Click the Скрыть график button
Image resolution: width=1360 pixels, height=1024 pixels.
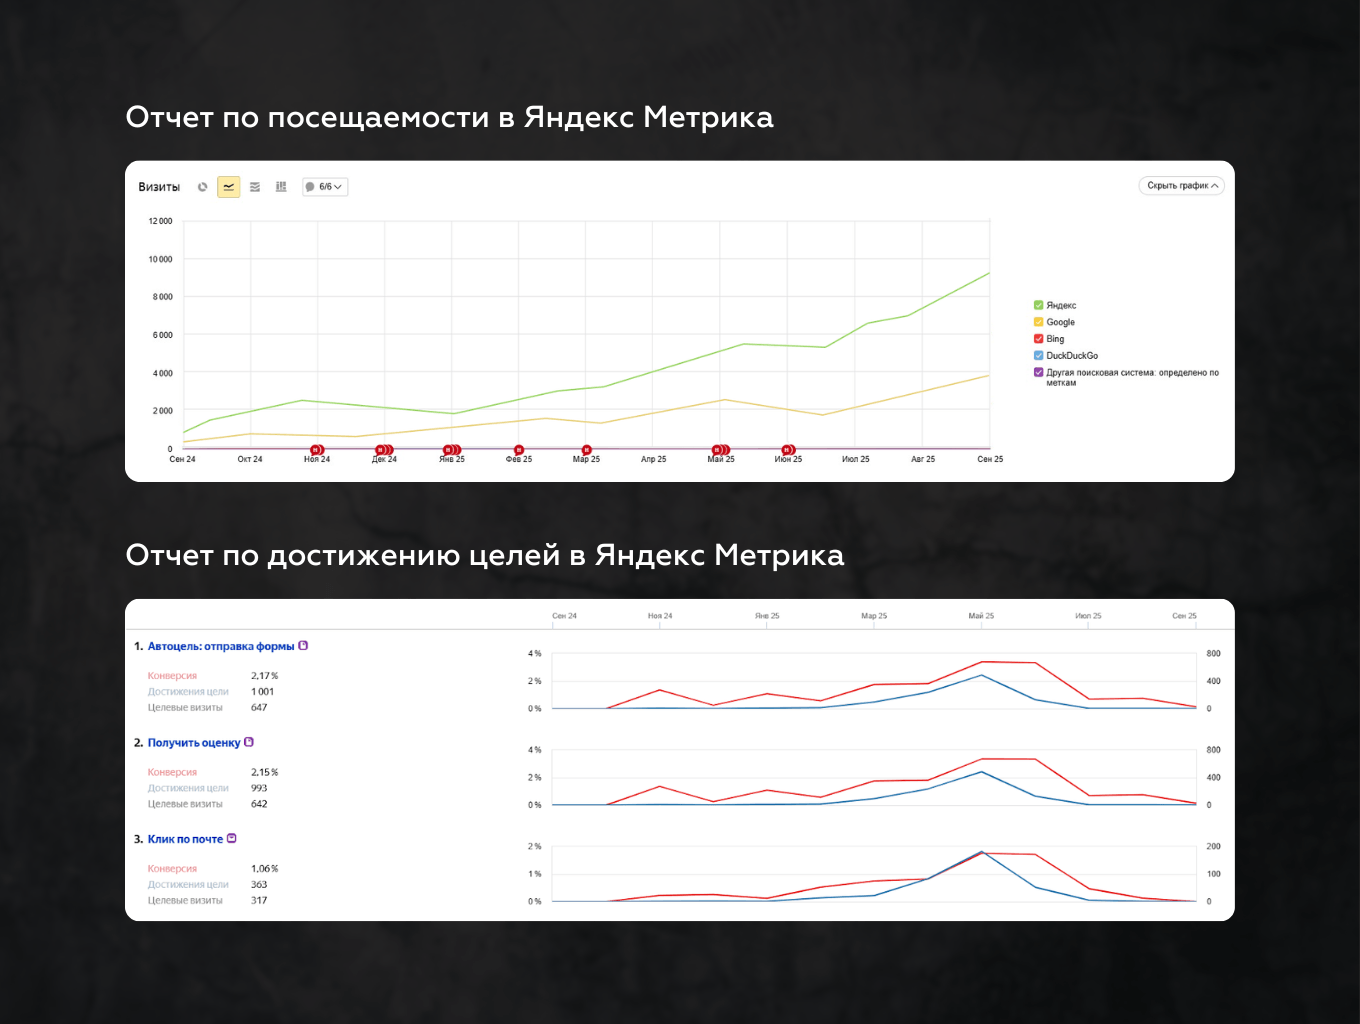1182,186
